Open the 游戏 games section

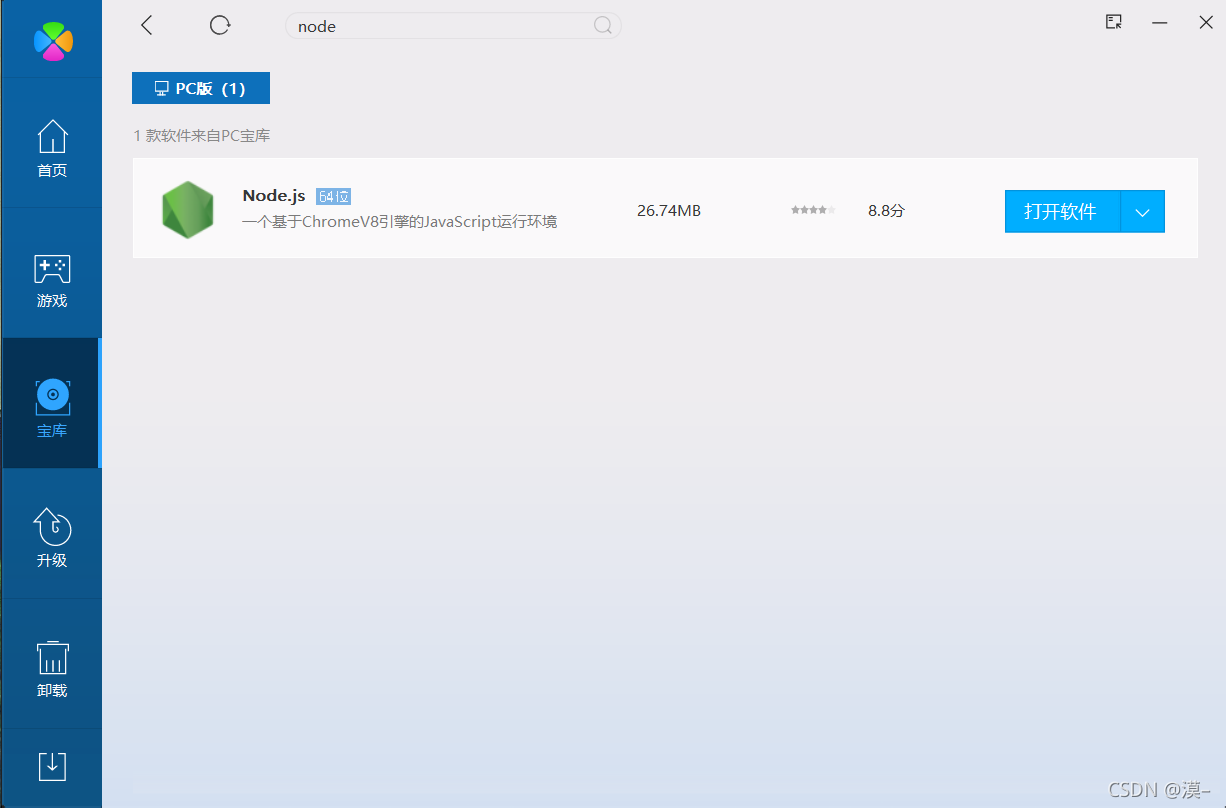[52, 281]
